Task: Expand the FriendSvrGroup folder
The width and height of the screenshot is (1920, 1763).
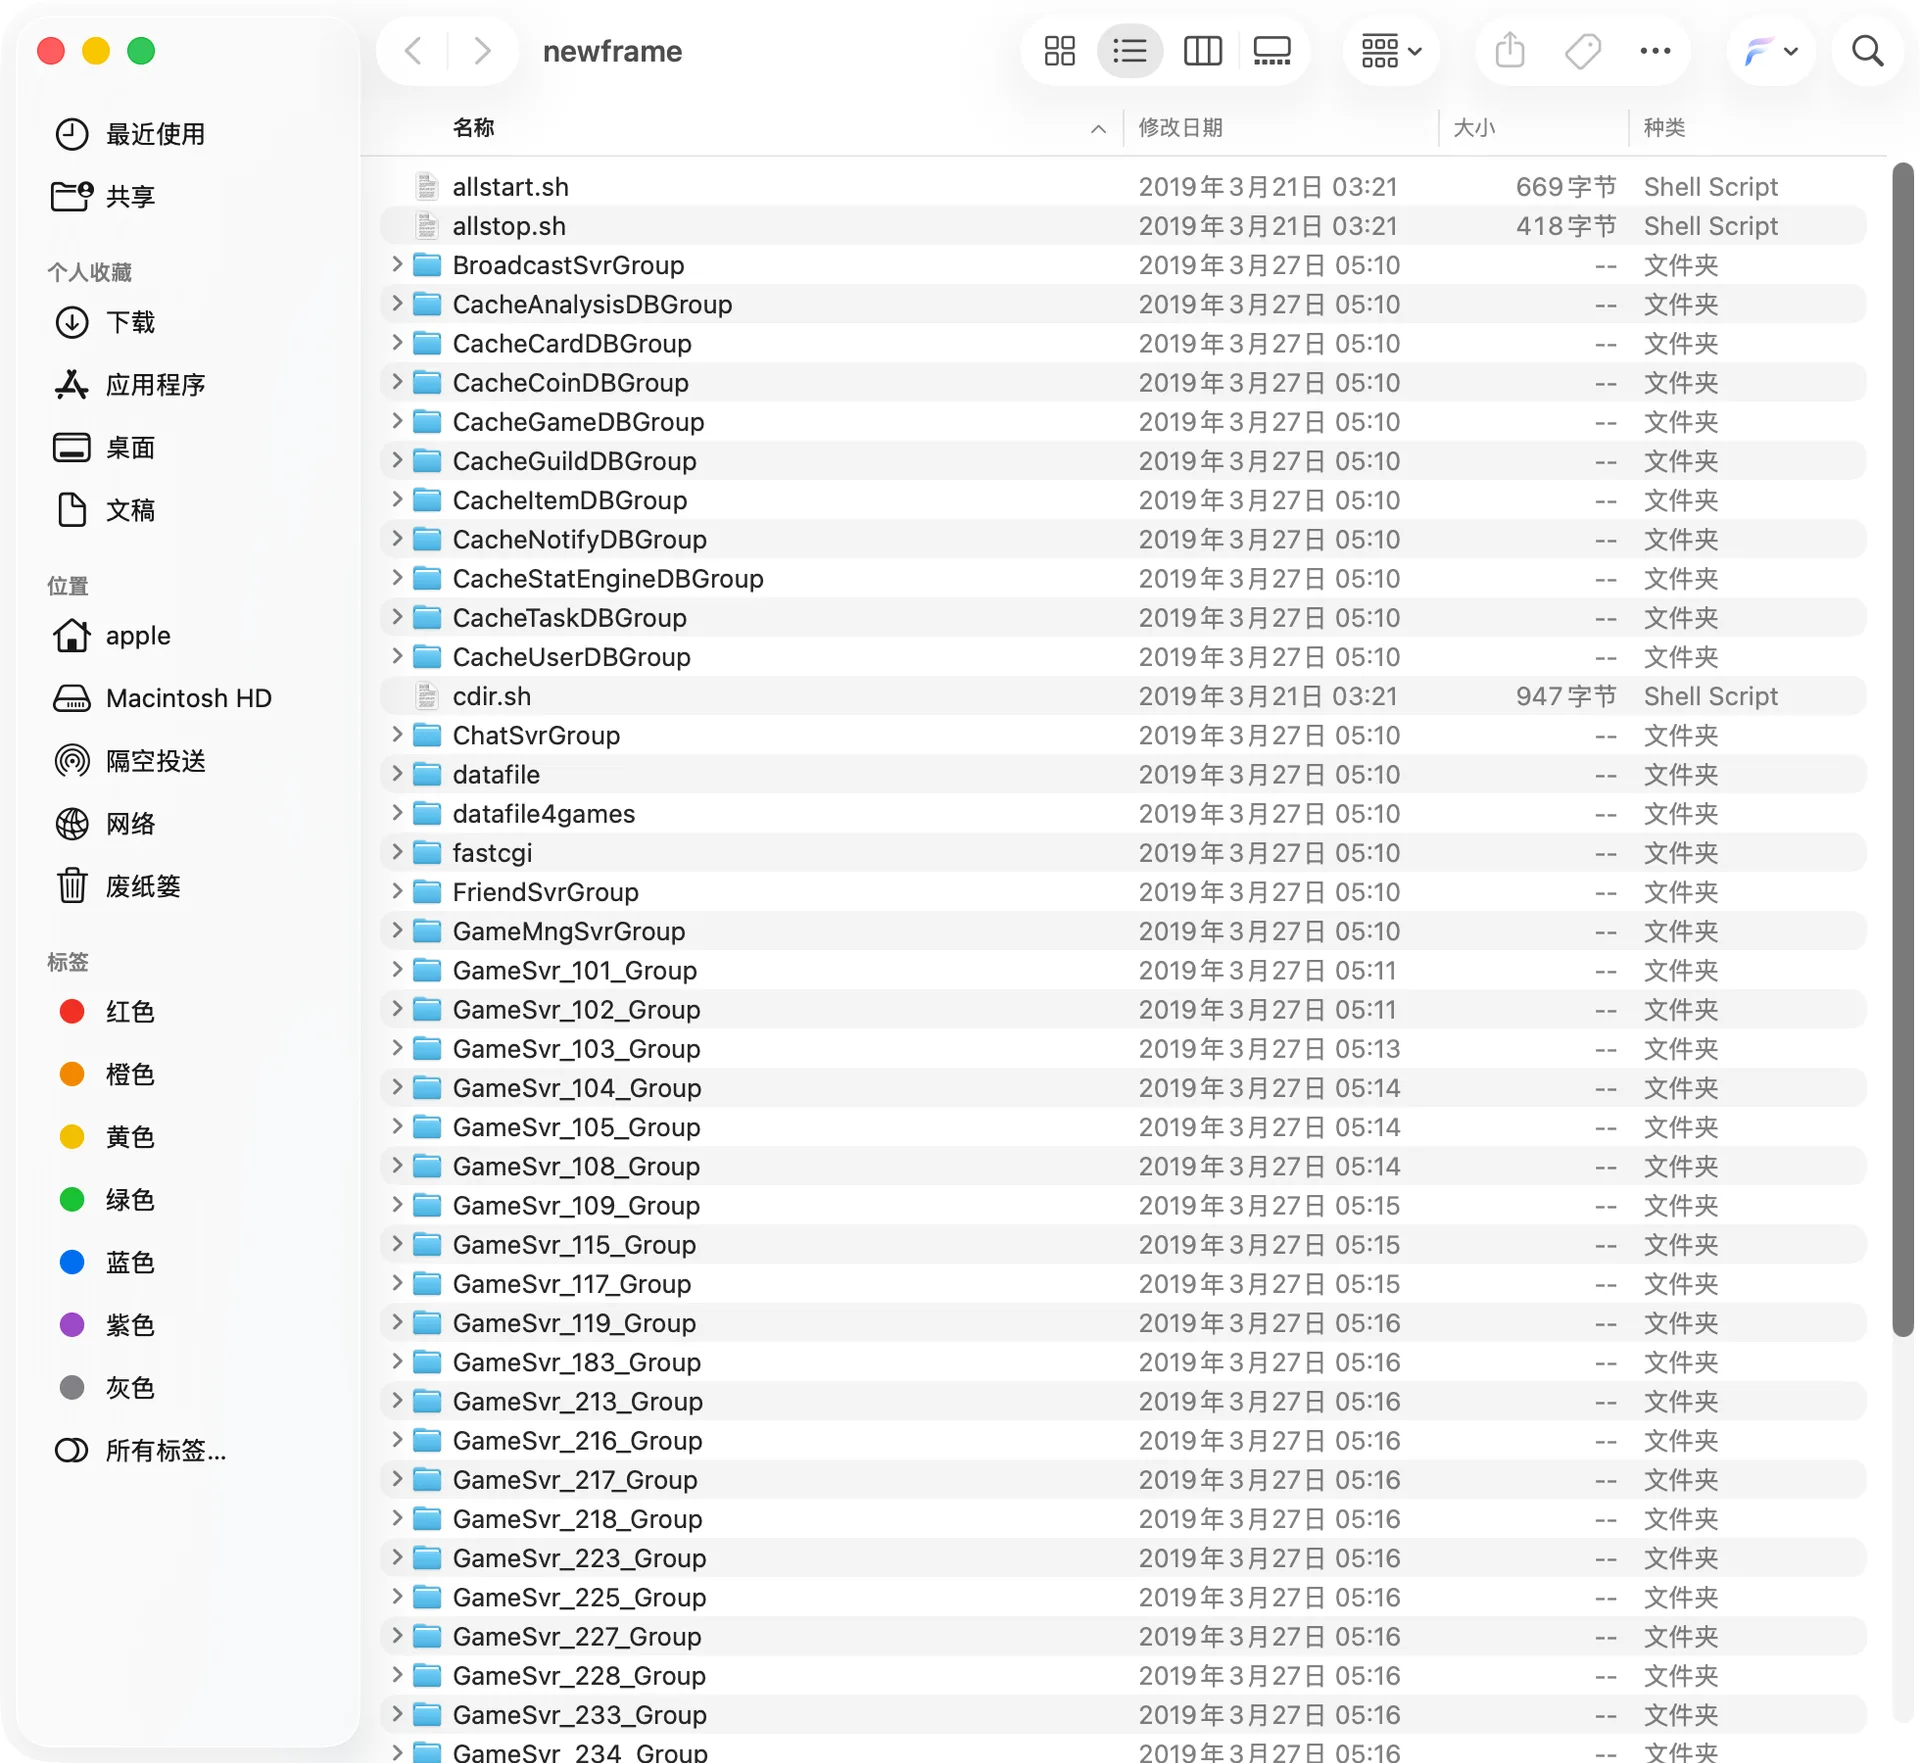Action: pos(397,891)
